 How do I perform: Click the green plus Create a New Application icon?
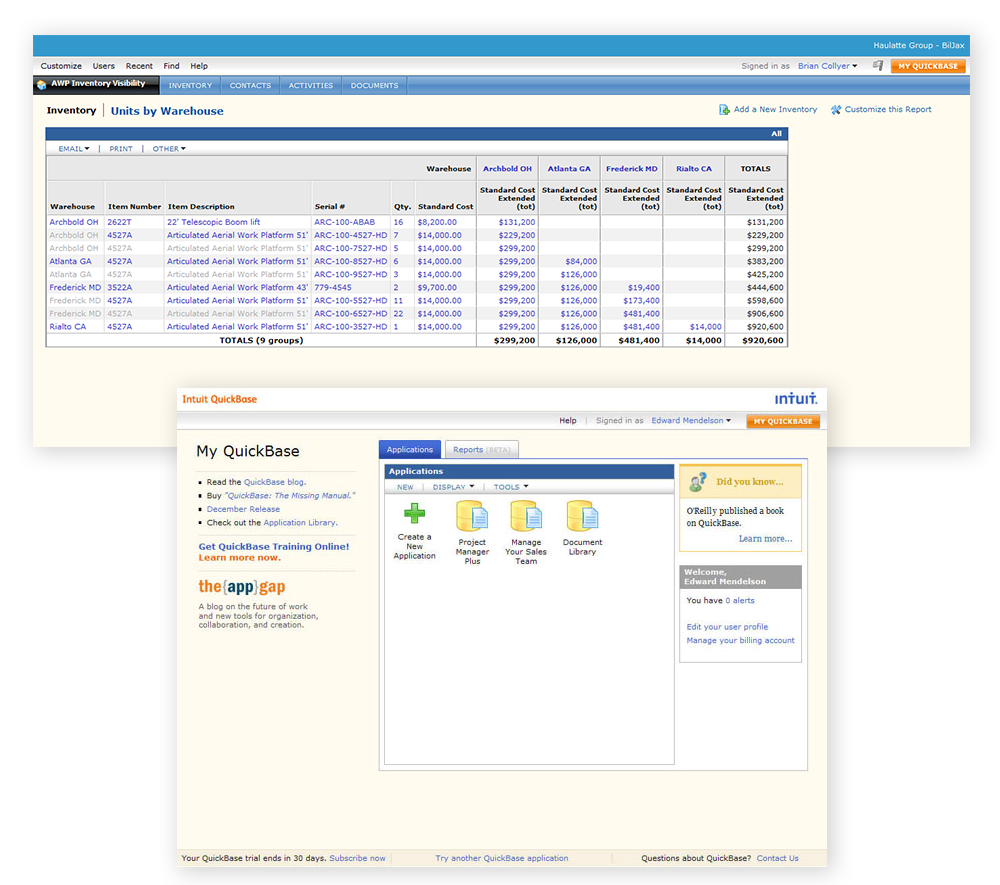tap(415, 513)
